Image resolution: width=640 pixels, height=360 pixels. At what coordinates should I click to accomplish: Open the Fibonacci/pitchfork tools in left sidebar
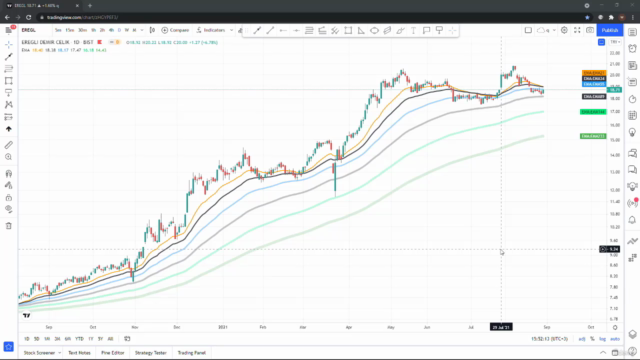(9, 69)
